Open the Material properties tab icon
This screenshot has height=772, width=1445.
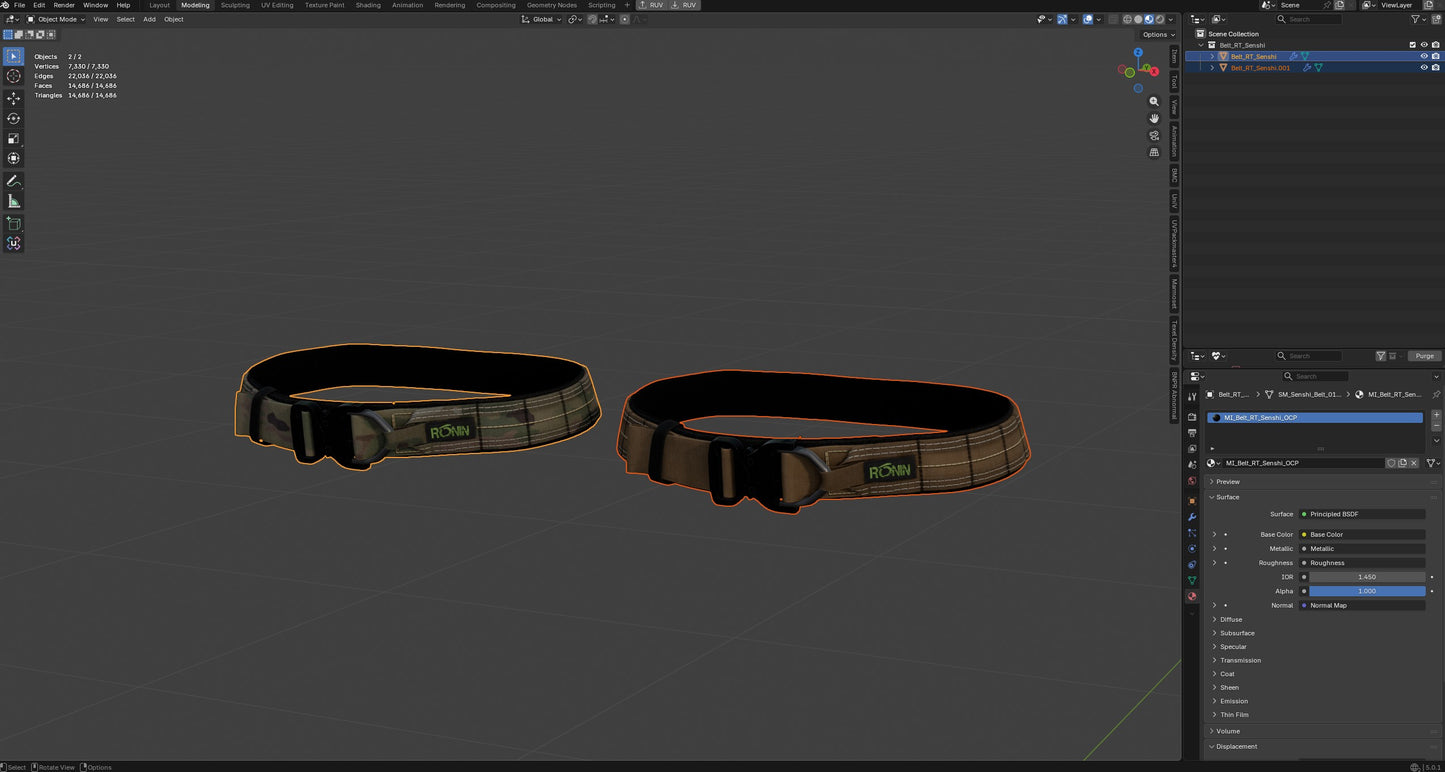[x=1192, y=596]
